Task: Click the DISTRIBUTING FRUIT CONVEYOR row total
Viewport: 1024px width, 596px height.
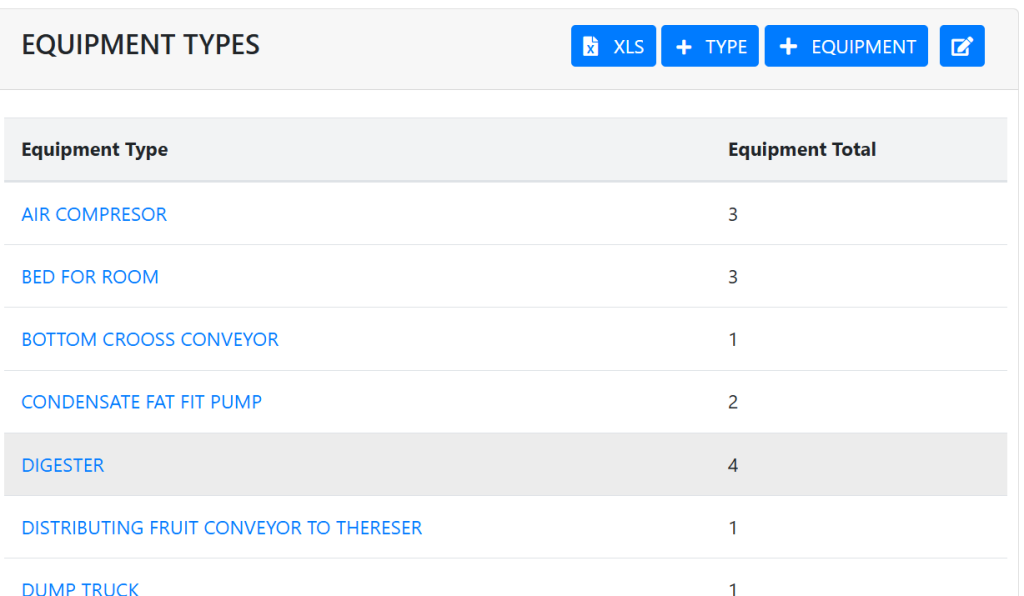Action: 733,528
